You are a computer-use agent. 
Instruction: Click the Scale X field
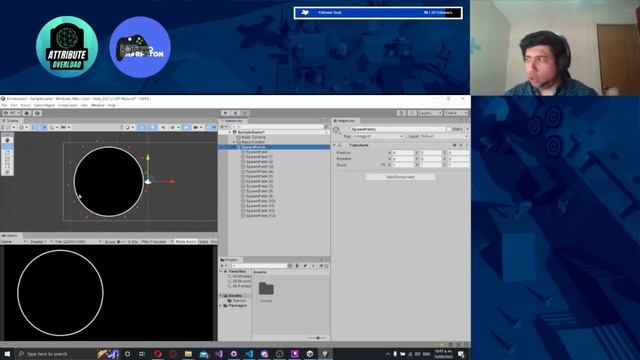pos(403,165)
